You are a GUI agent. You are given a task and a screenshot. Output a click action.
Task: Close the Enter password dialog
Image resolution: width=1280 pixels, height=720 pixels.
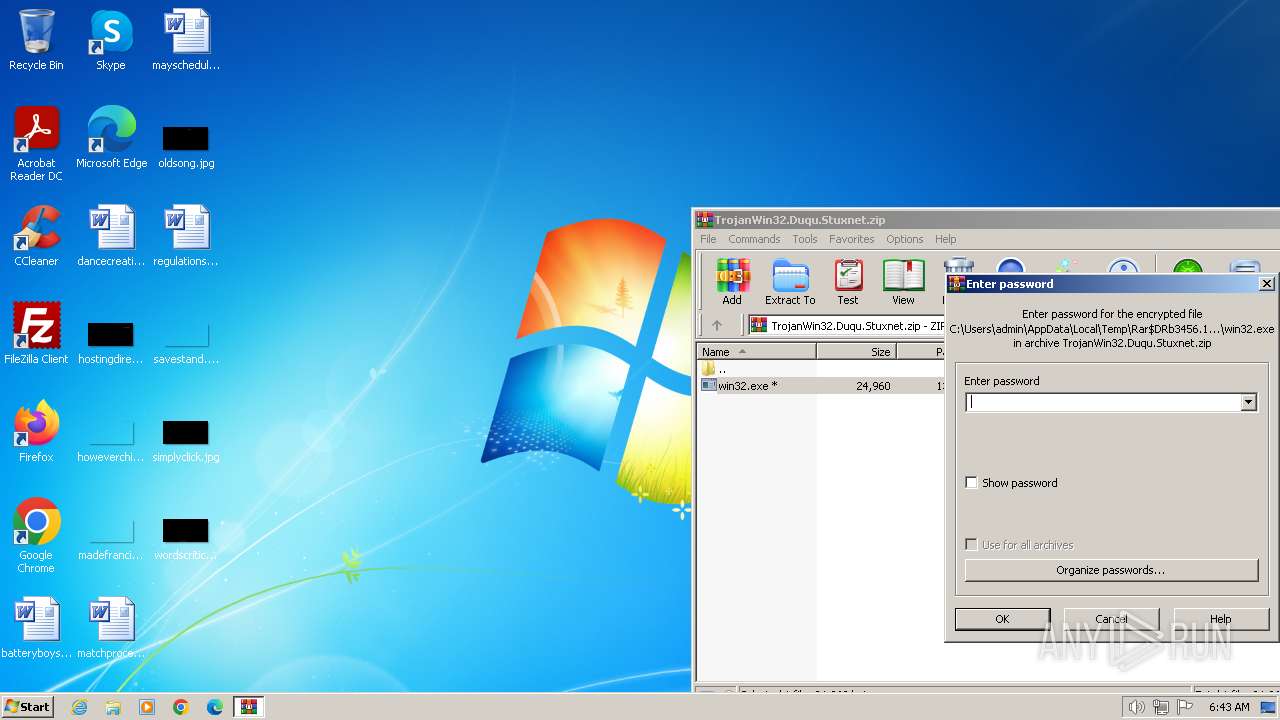1267,284
